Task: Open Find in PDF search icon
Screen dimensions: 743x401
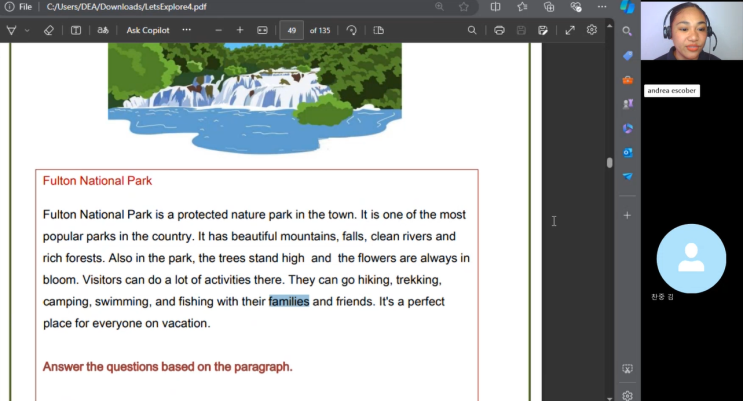Action: [472, 30]
